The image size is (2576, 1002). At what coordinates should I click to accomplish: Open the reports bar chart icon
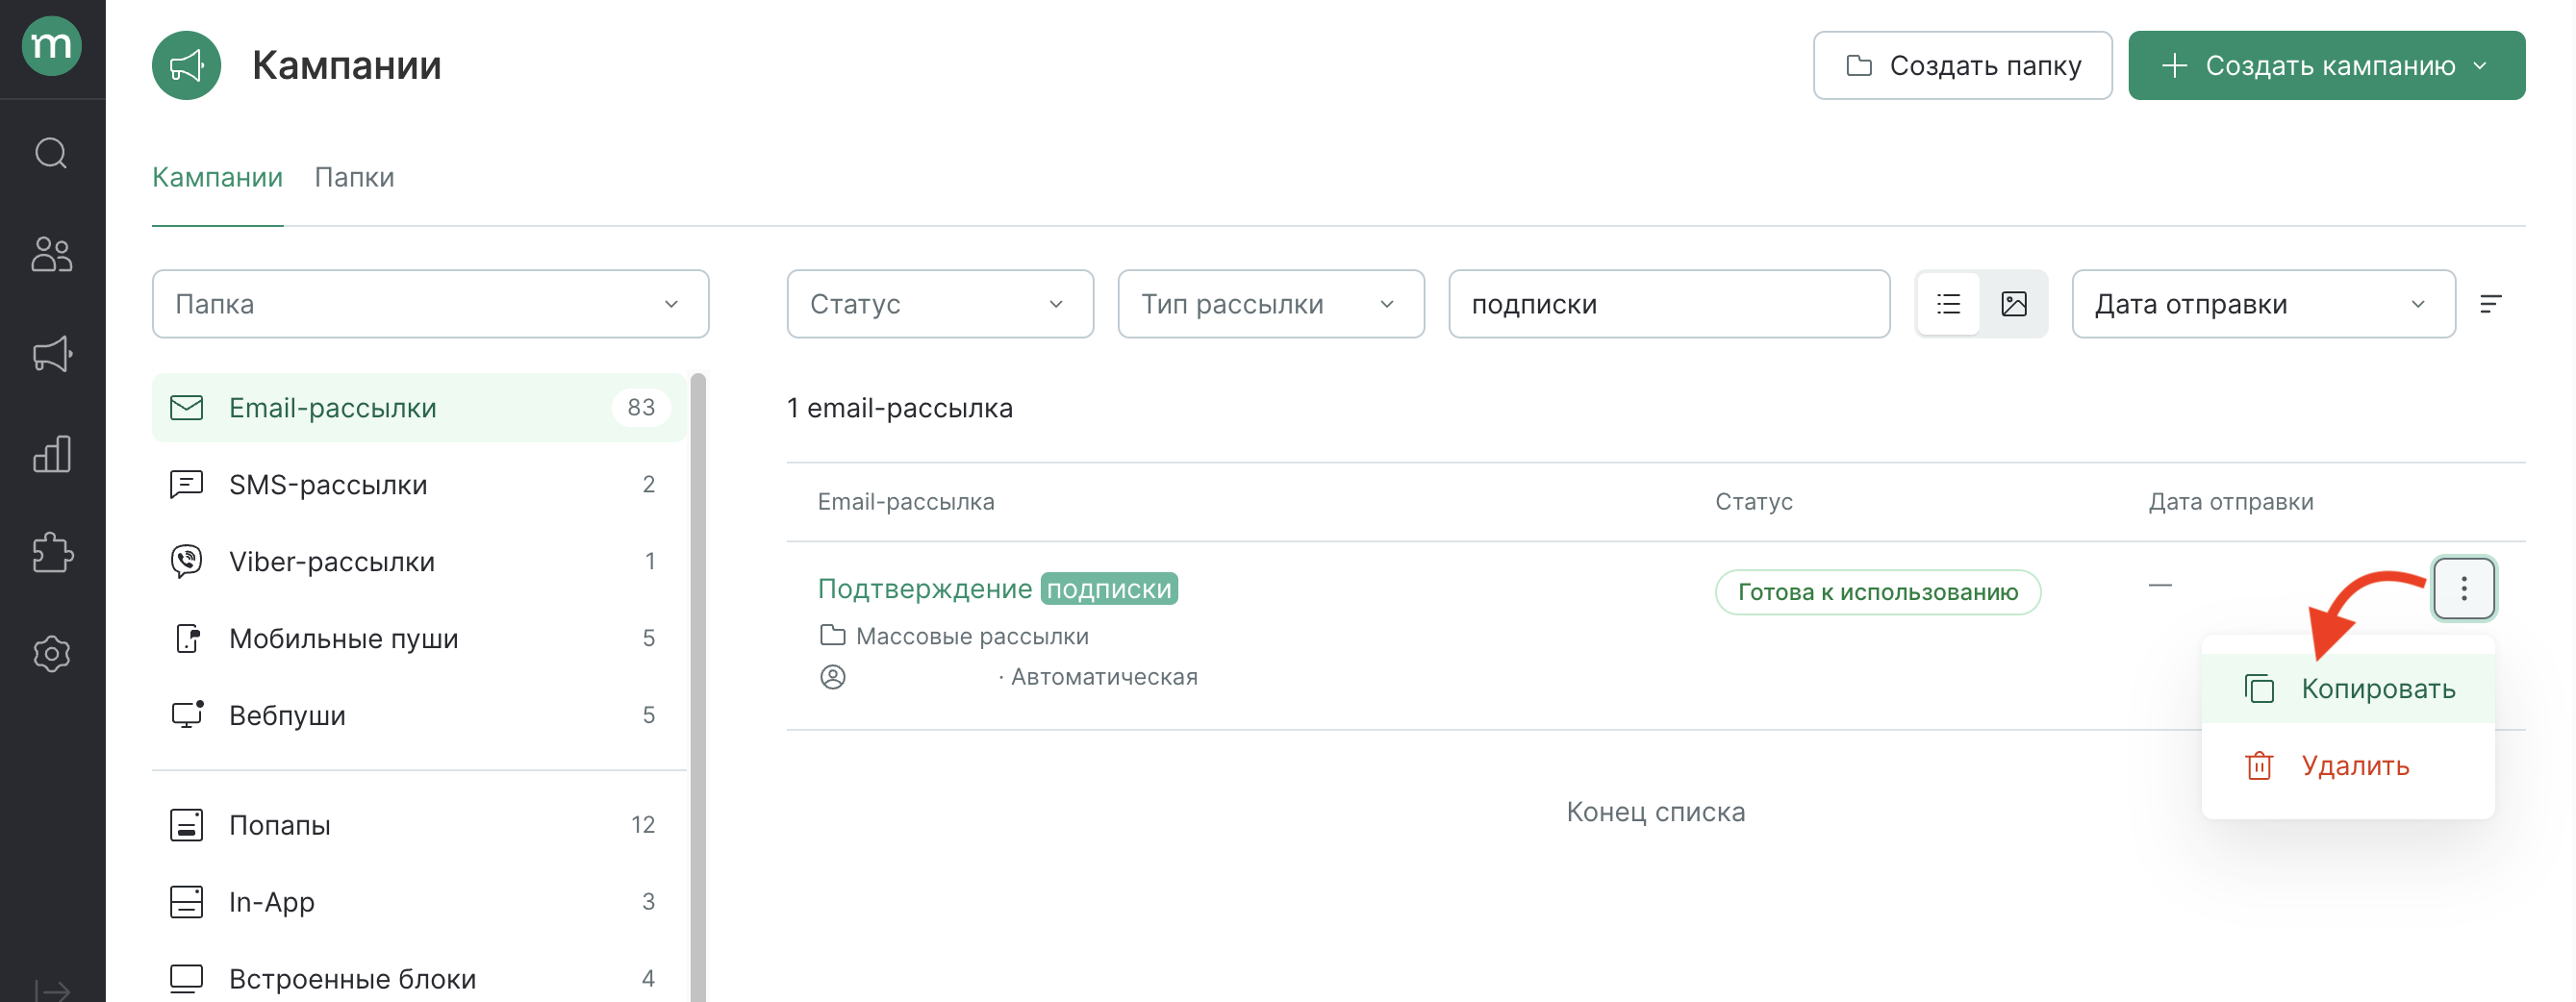click(52, 454)
